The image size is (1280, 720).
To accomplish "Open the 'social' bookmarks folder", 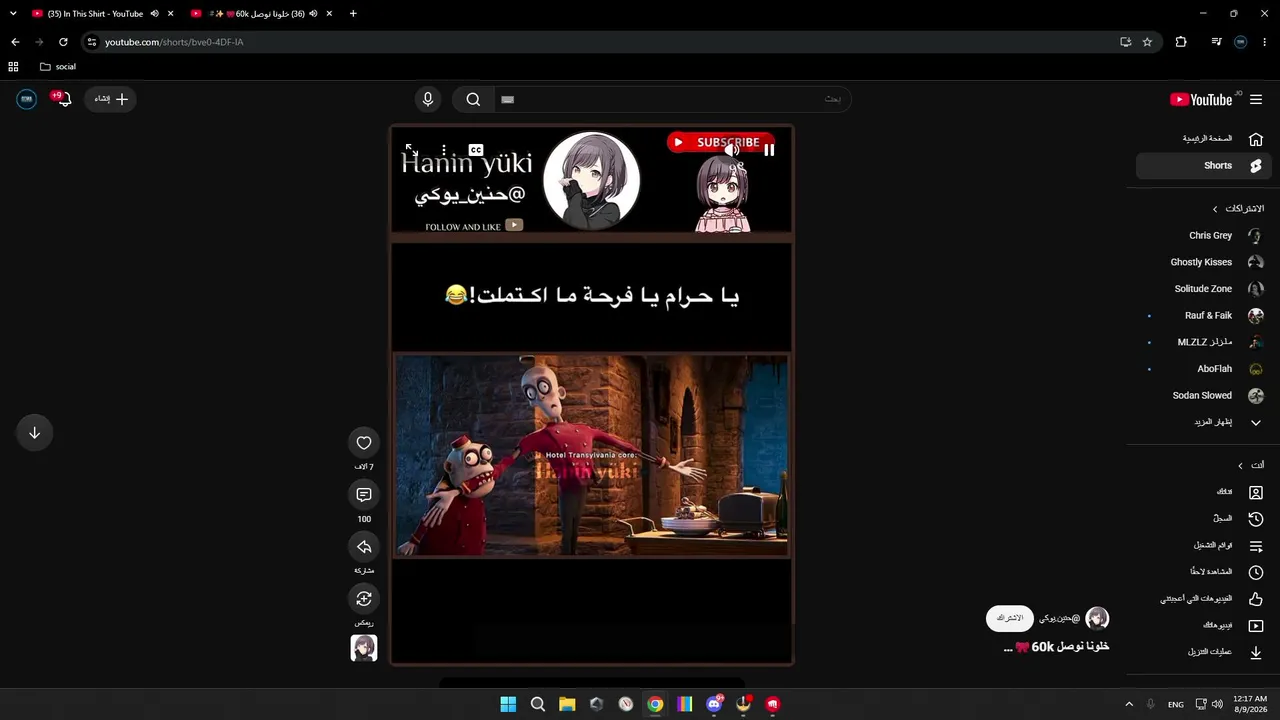I will click(58, 67).
